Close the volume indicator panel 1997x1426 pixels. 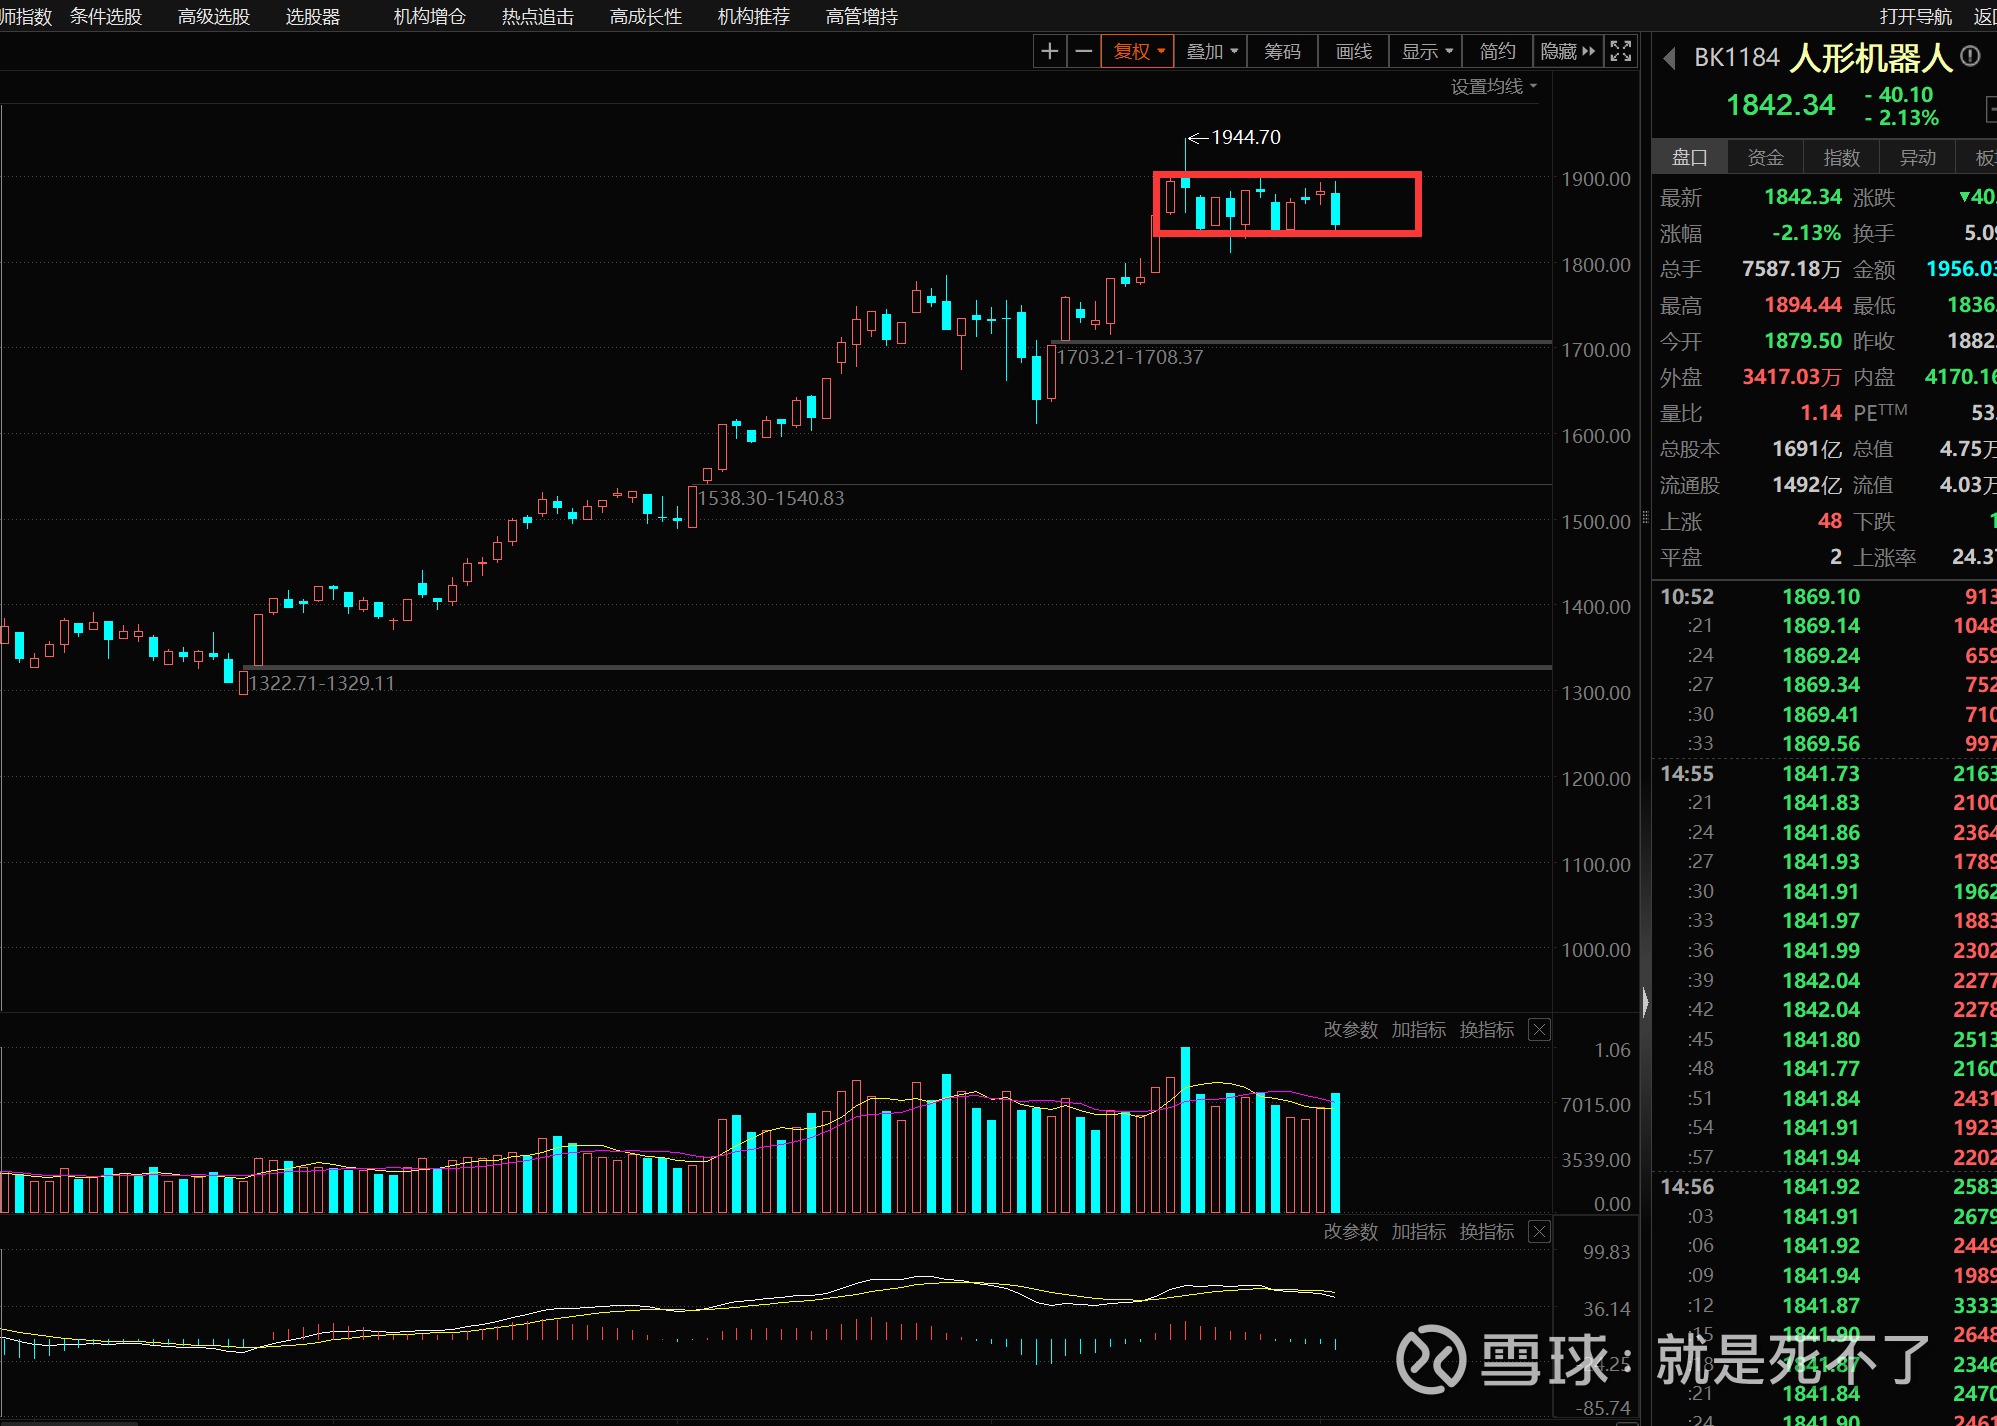coord(1540,1030)
